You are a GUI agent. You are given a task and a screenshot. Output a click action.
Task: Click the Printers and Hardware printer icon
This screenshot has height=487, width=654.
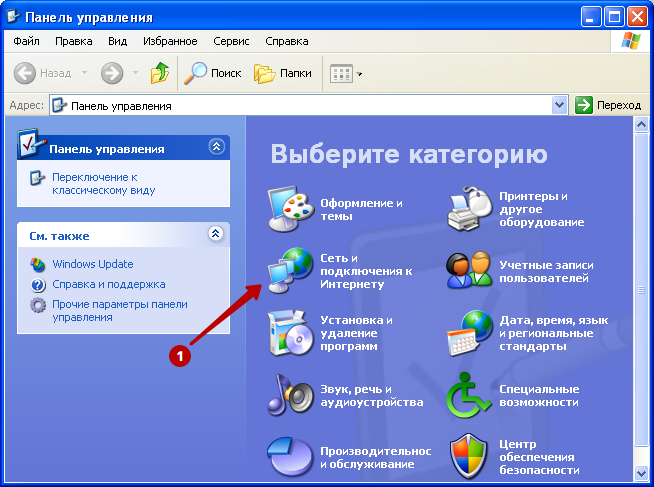click(x=470, y=208)
